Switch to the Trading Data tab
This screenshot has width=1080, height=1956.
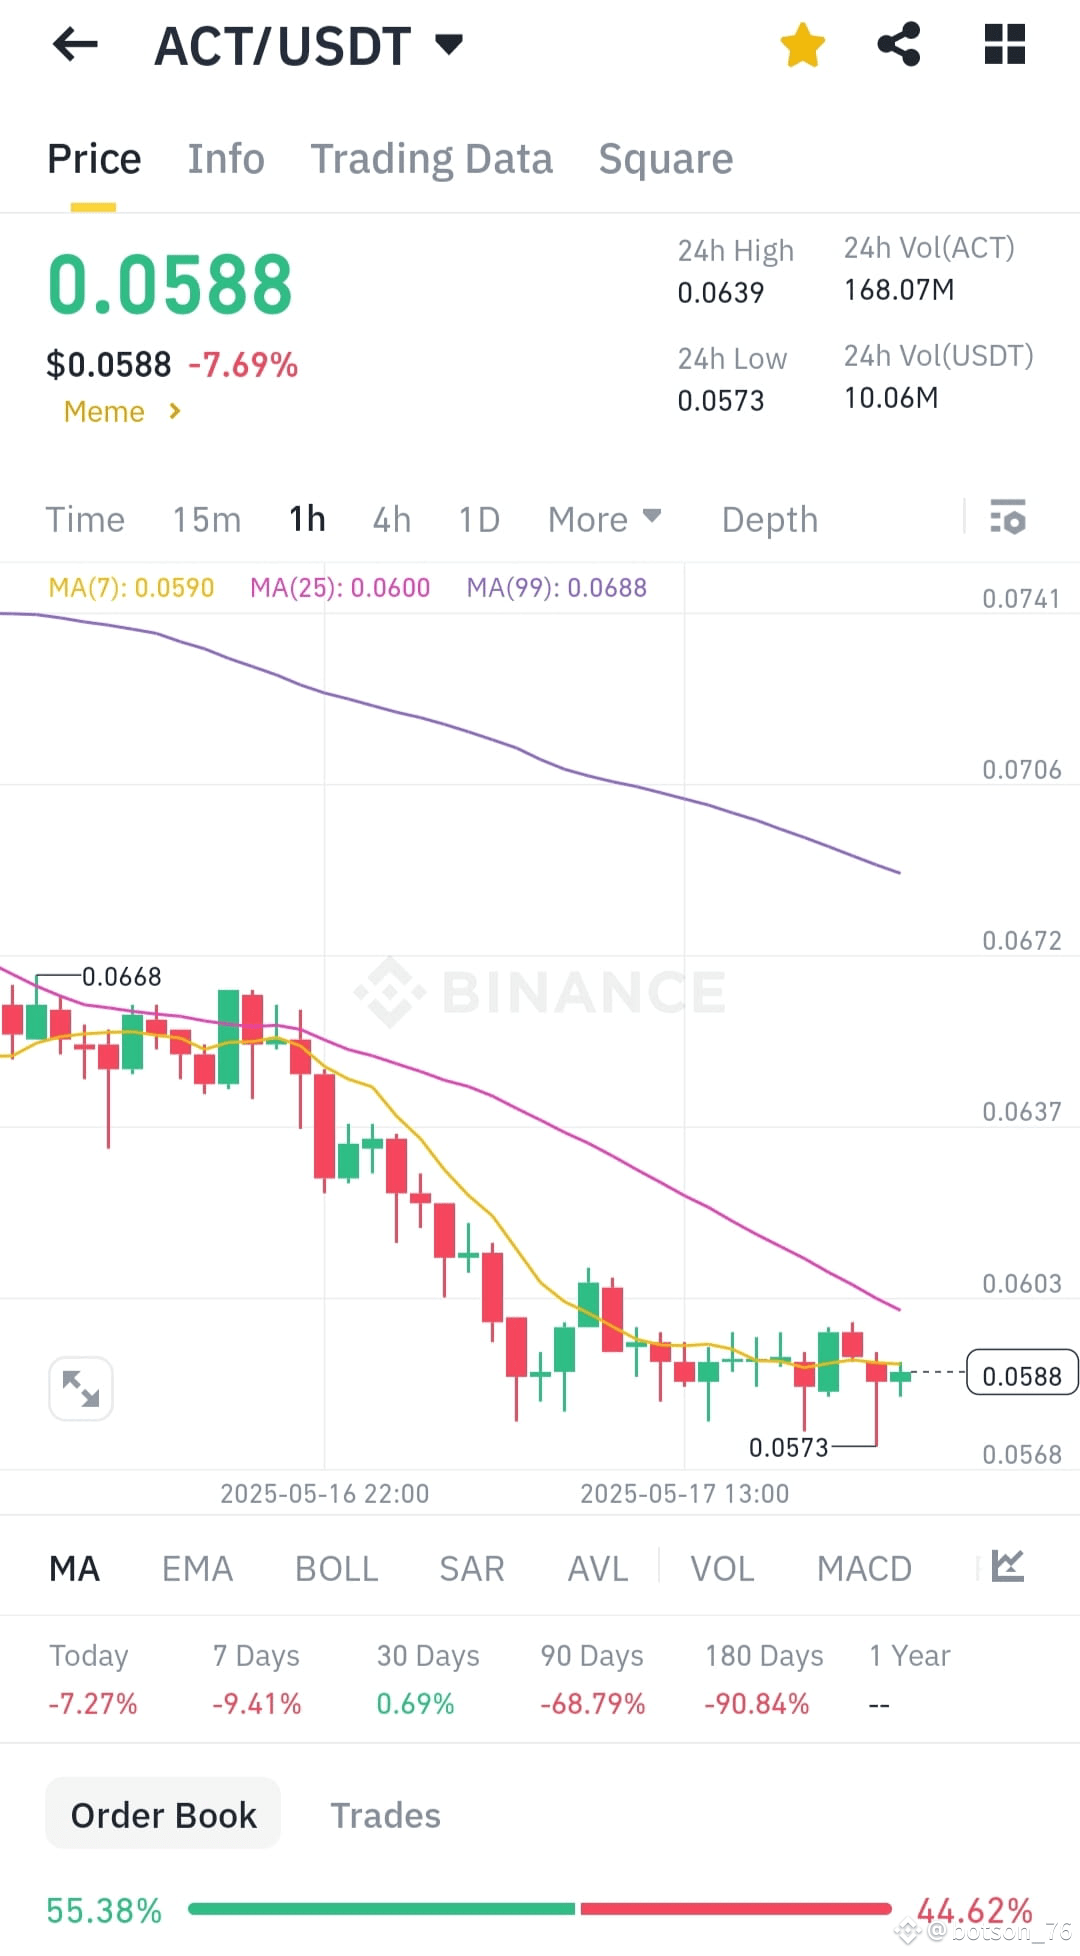click(432, 158)
